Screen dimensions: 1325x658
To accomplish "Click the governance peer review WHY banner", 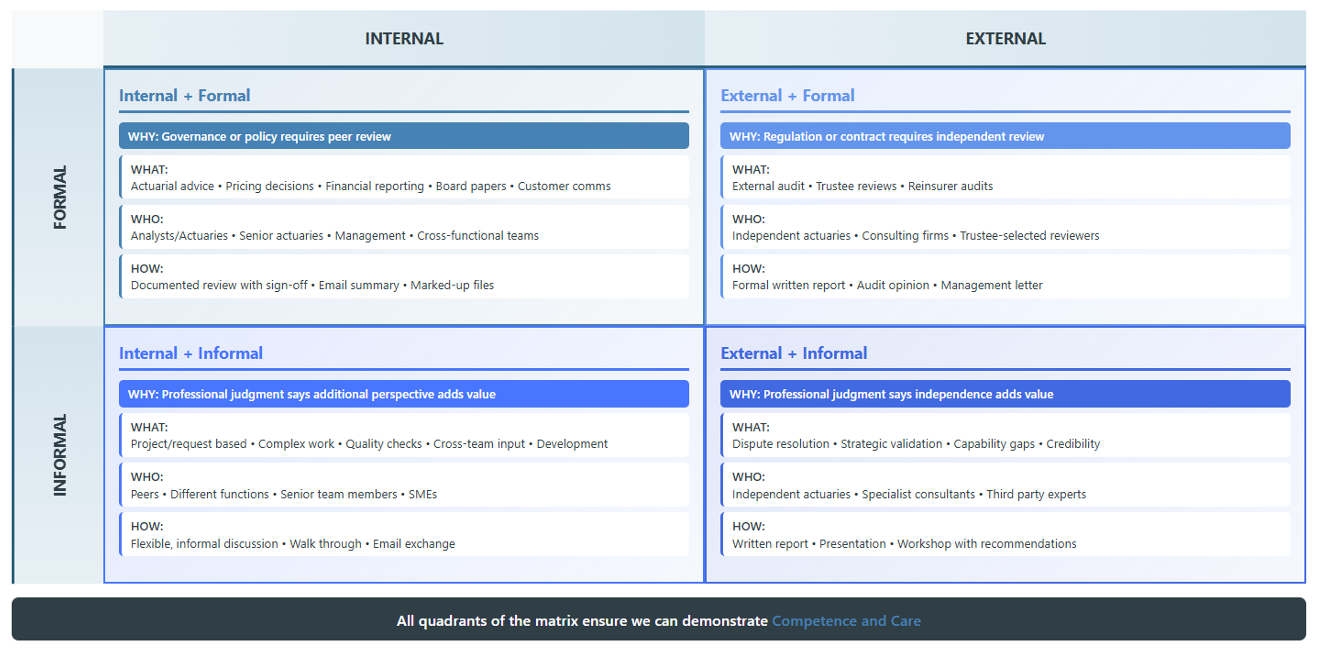I will pyautogui.click(x=404, y=135).
